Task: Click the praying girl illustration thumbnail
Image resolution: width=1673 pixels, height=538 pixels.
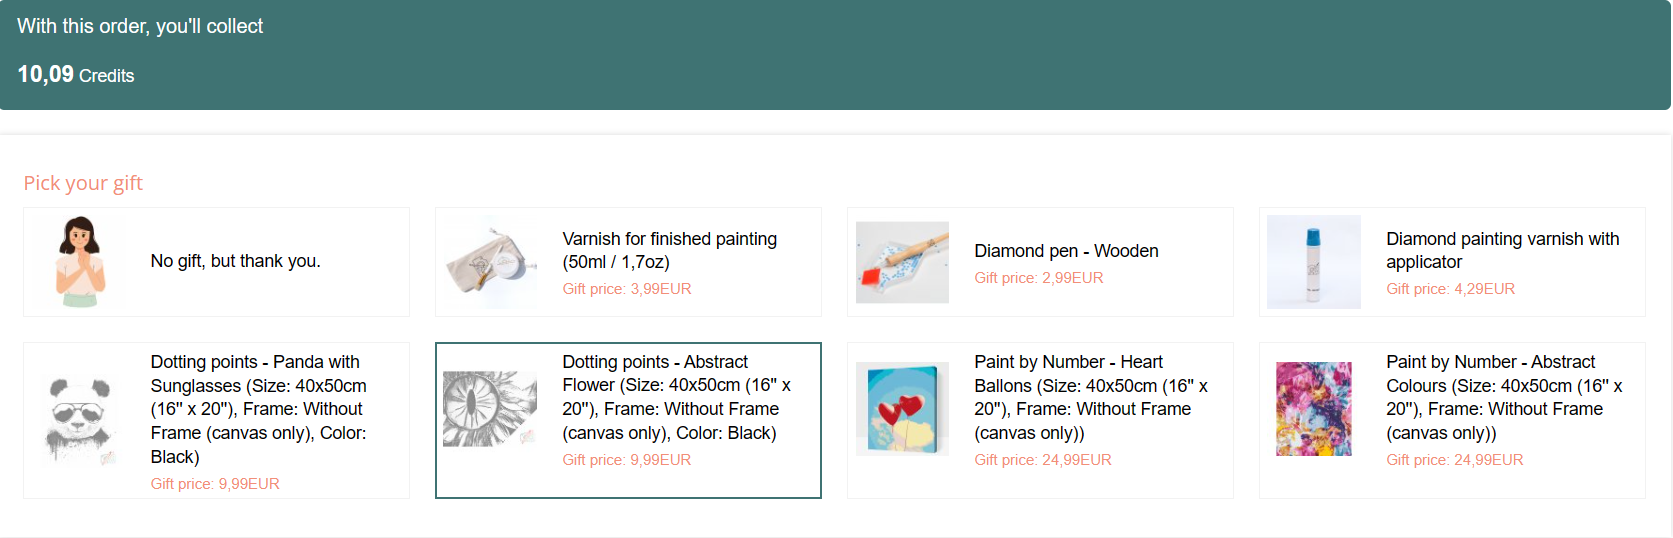Action: point(79,262)
